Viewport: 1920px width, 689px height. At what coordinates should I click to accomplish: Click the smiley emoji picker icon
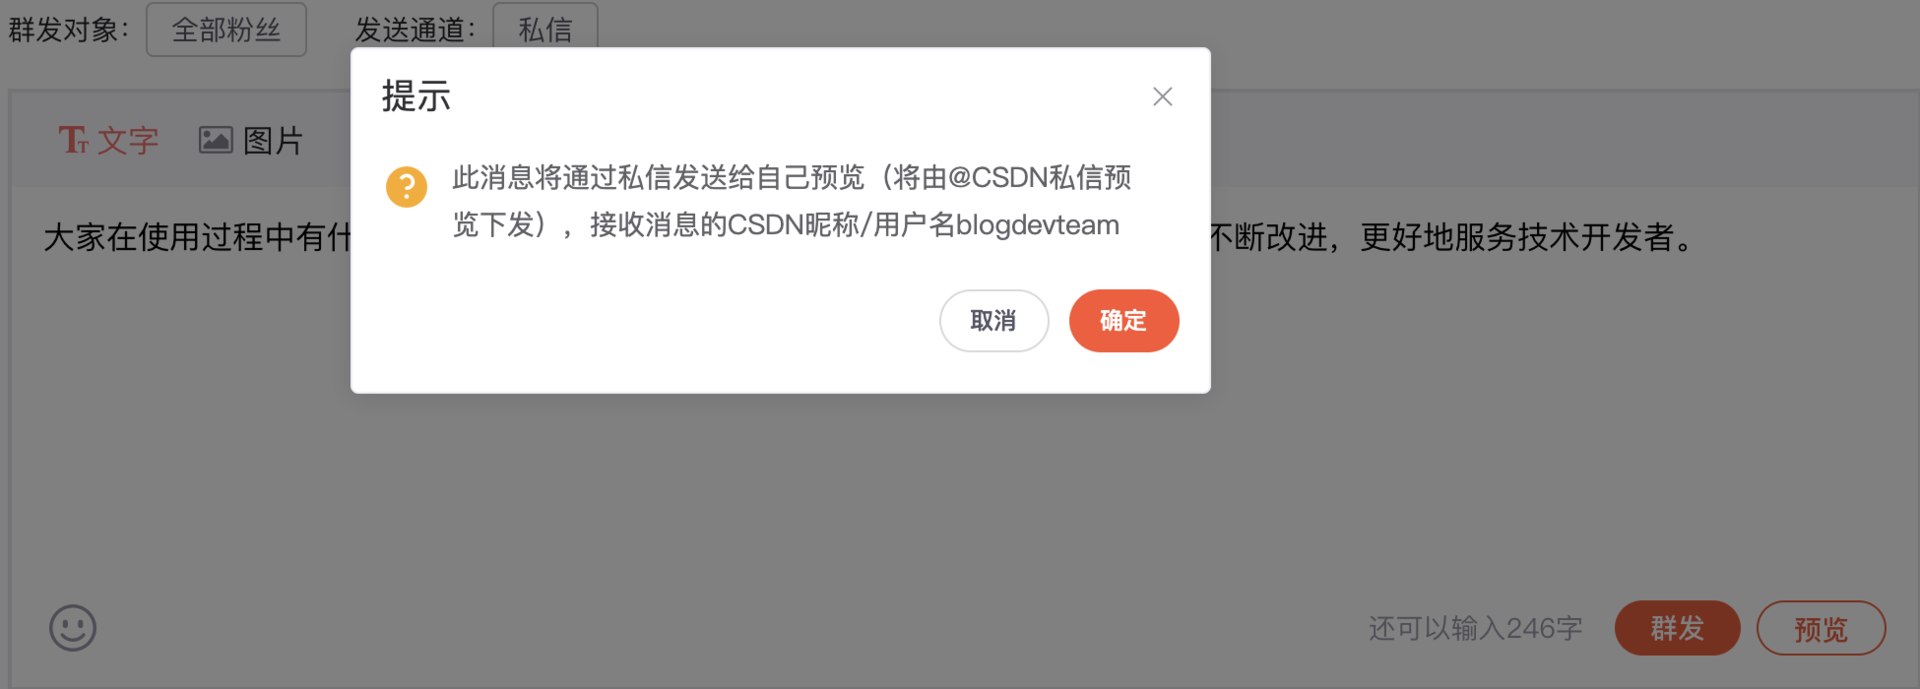[x=73, y=628]
